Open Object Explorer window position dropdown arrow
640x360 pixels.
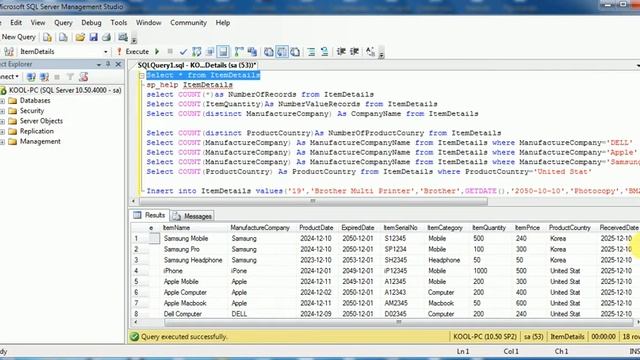(x=99, y=64)
